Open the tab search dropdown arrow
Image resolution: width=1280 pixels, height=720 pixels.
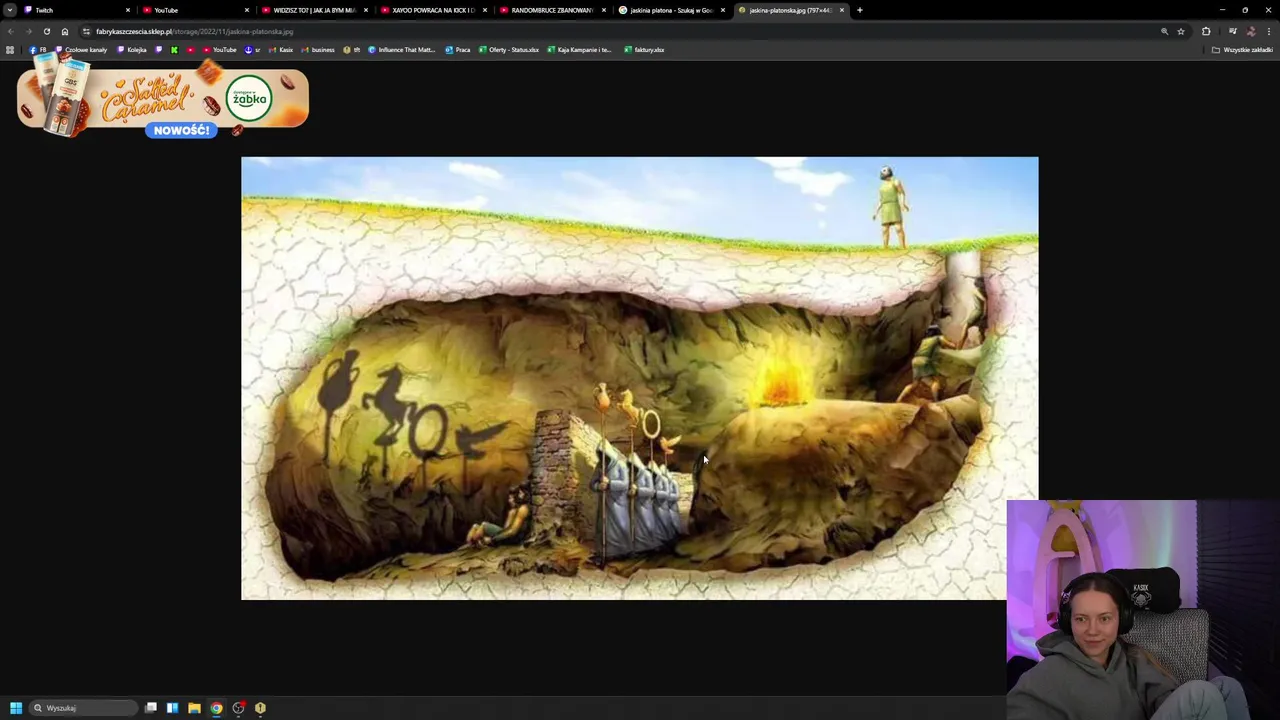[10, 10]
